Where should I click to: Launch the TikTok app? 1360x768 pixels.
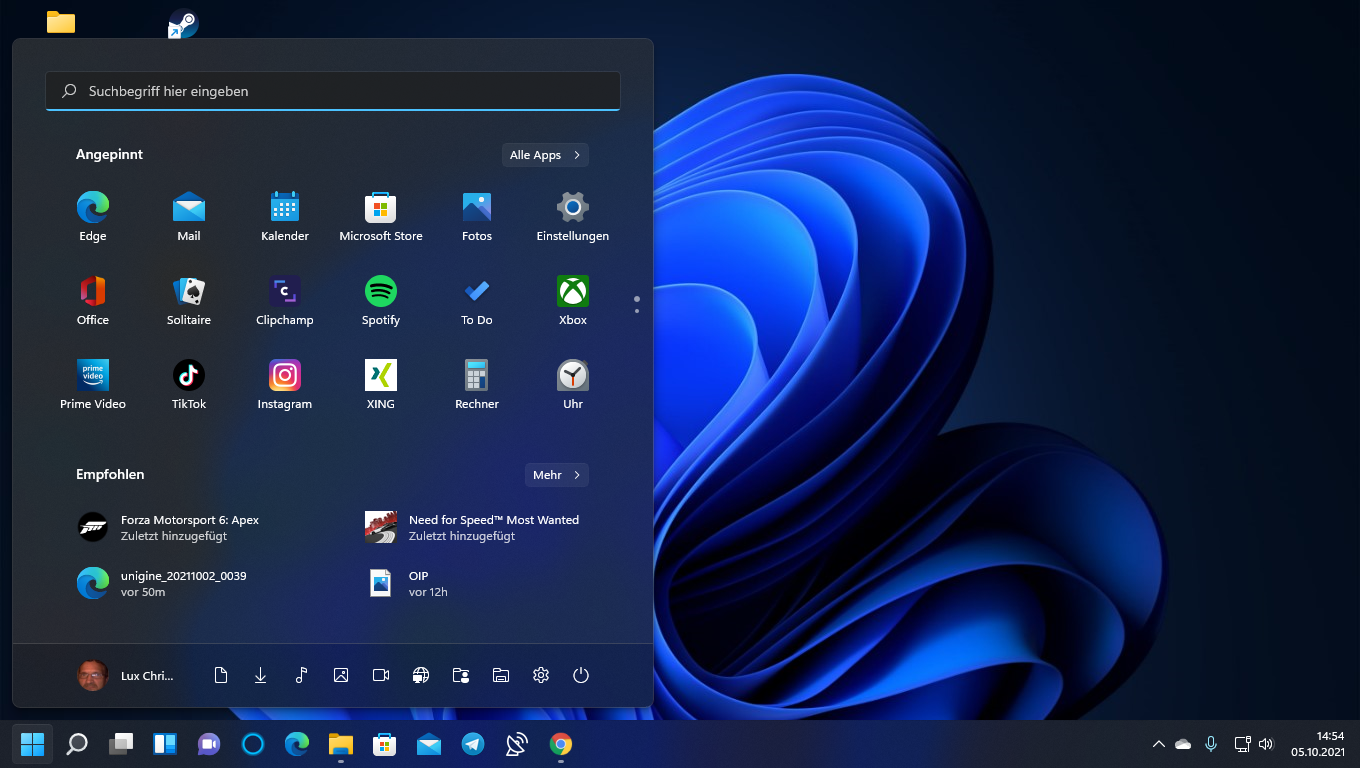pos(189,385)
